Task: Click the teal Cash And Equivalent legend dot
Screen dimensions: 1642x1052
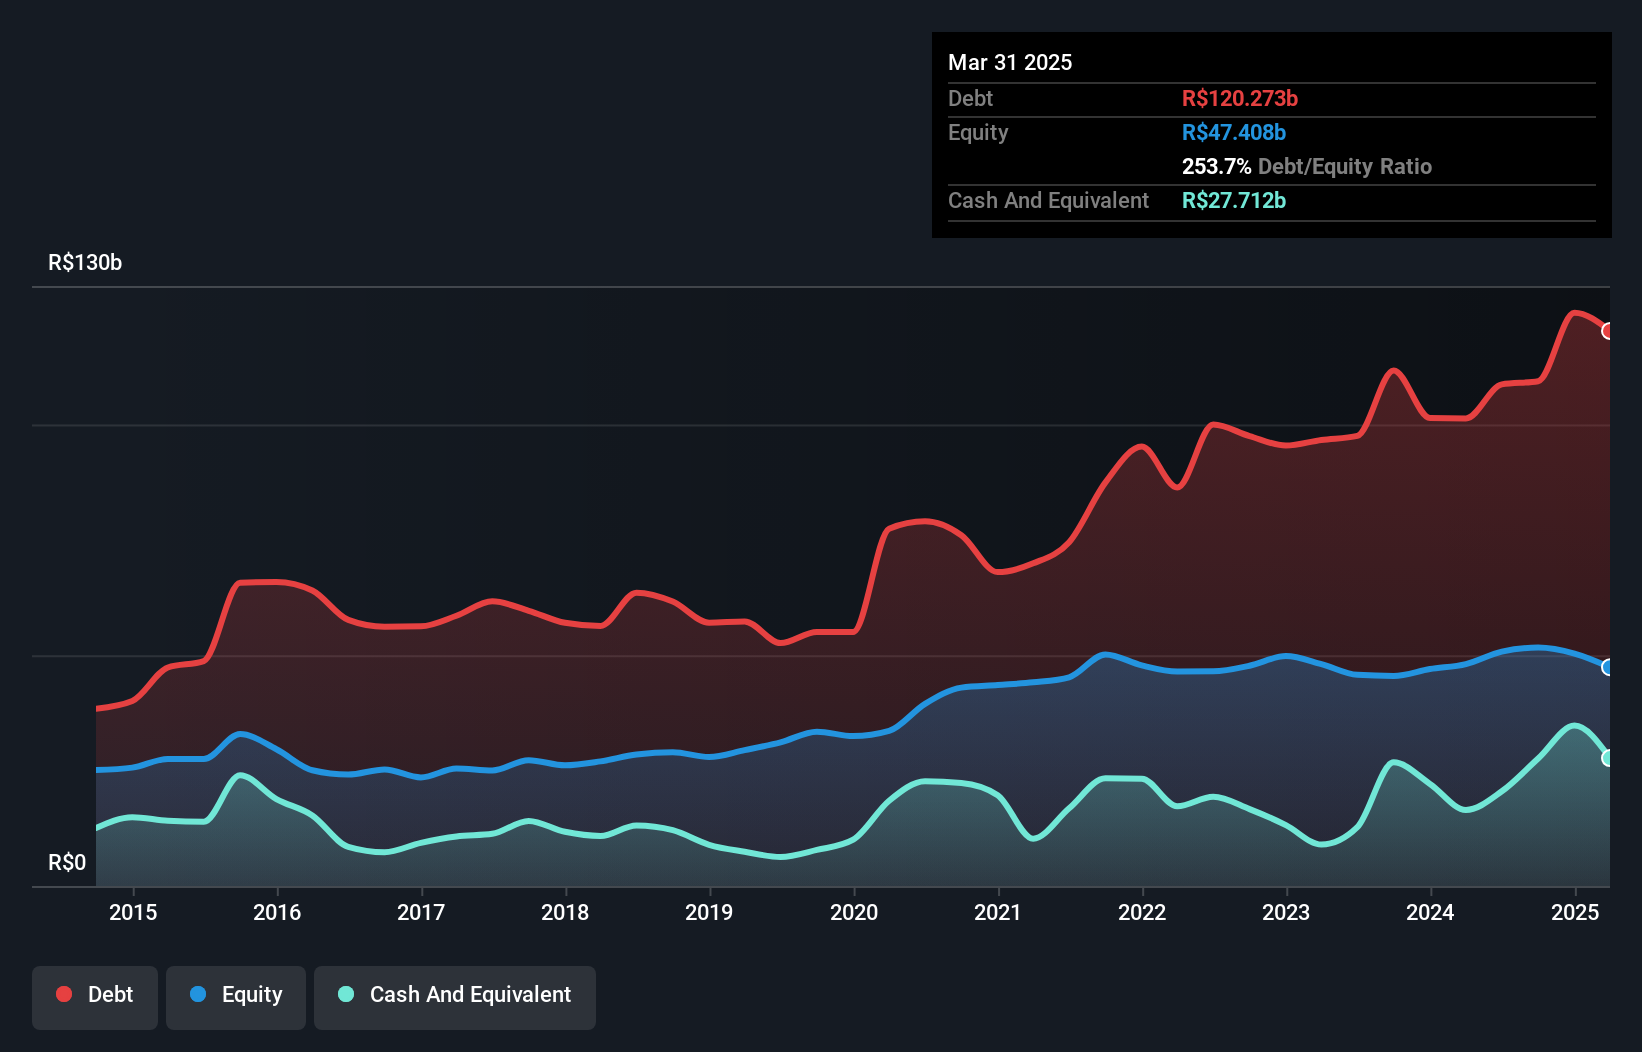Action: point(346,994)
